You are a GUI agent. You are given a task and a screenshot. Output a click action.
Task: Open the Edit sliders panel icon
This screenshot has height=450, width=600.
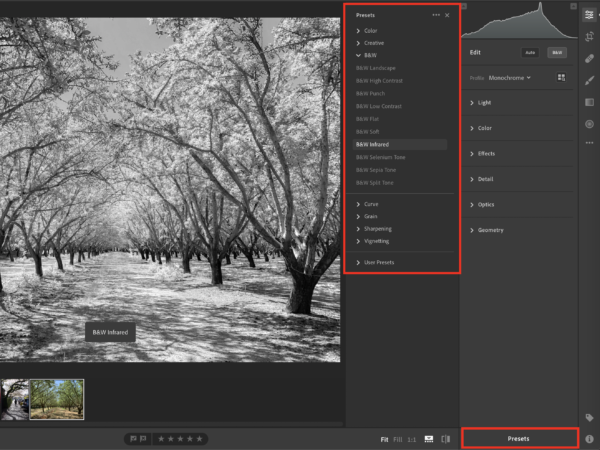coord(589,15)
